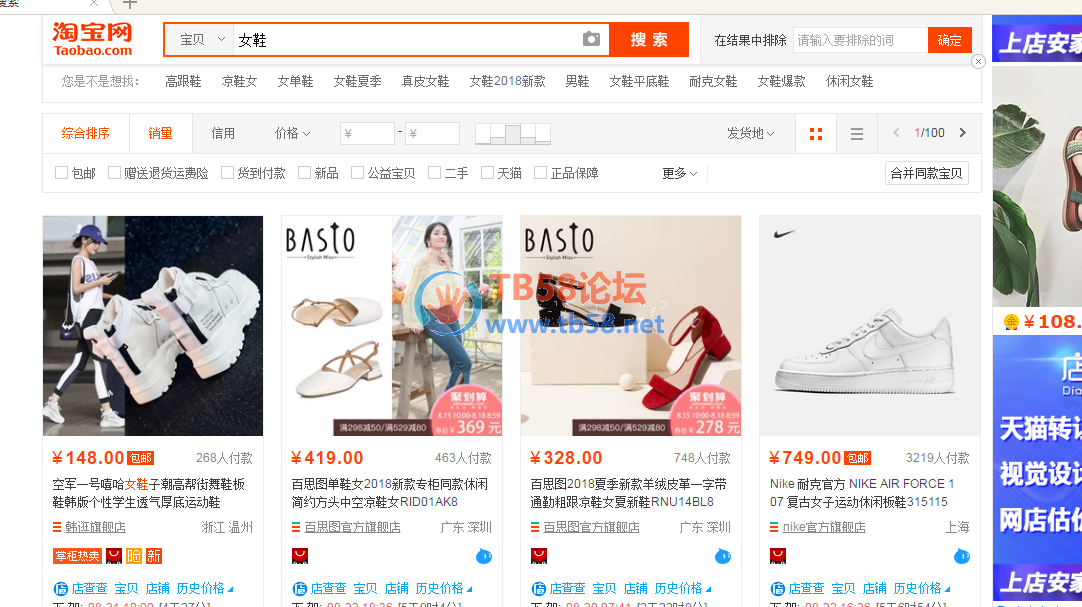Tick the 货到付款 checkbox
Image resolution: width=1082 pixels, height=607 pixels.
(228, 173)
